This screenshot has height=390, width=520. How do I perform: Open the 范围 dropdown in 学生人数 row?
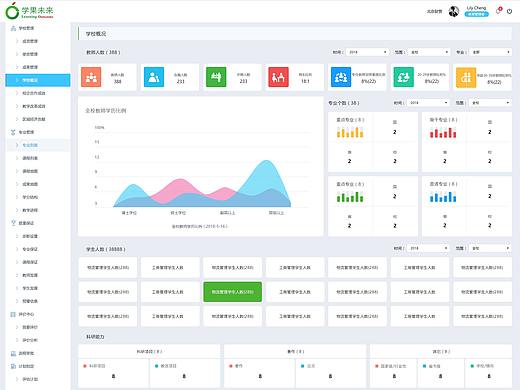pos(490,248)
